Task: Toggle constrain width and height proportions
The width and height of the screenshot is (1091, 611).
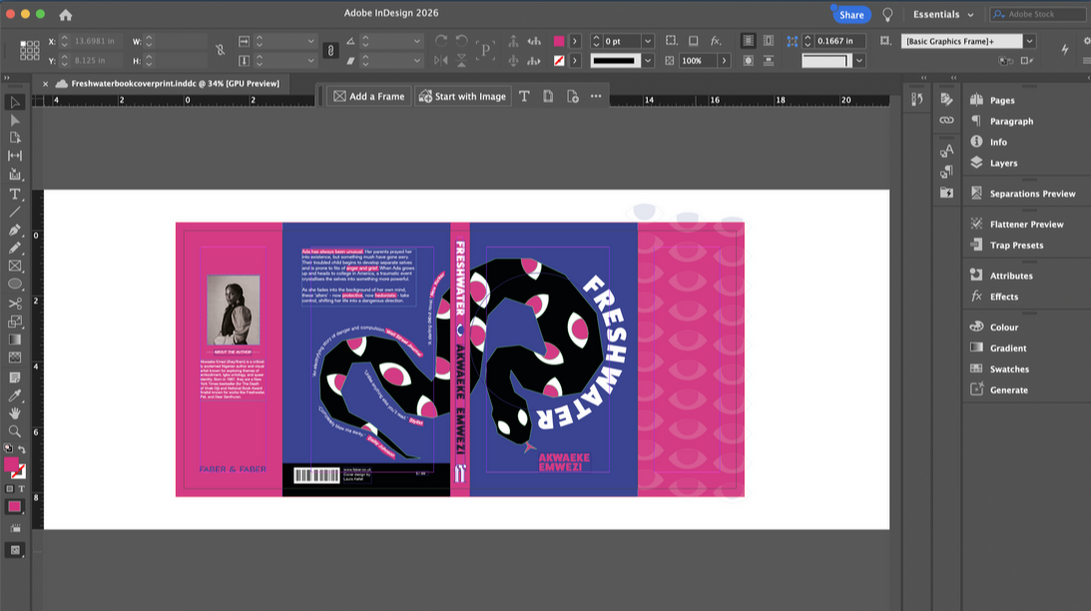Action: pyautogui.click(x=220, y=50)
